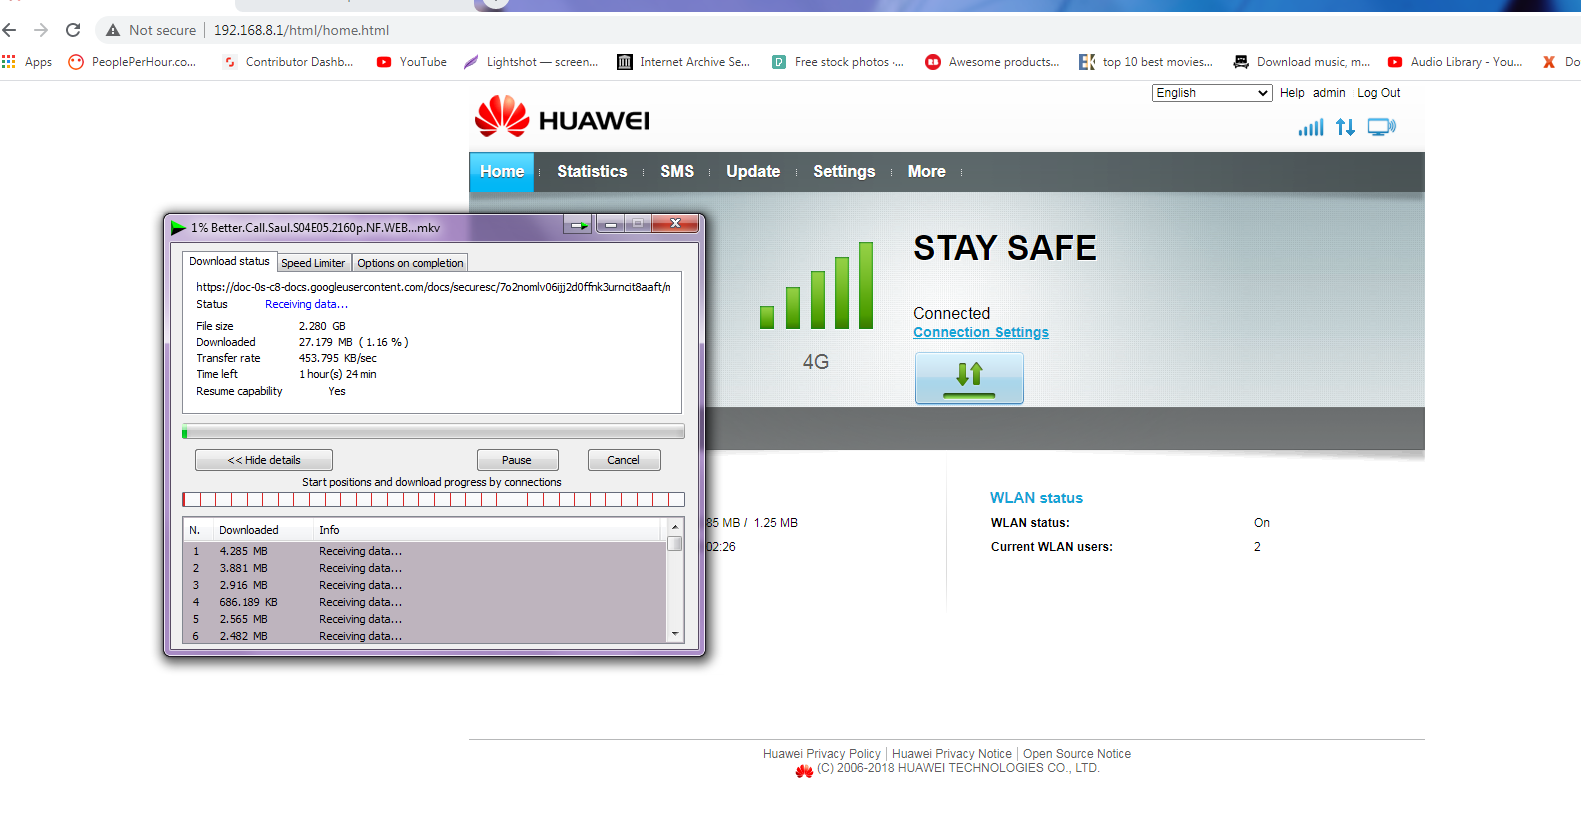Select connection row with 2.916 MB
1581x819 pixels.
425,585
